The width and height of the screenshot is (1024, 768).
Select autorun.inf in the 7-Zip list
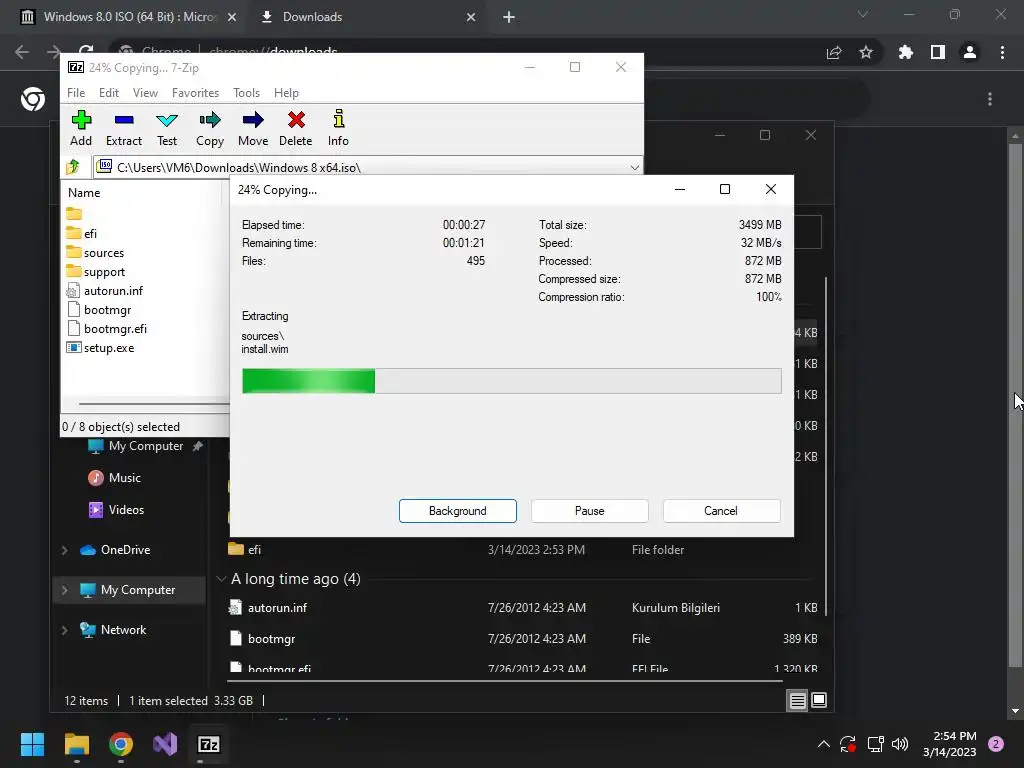(104, 291)
